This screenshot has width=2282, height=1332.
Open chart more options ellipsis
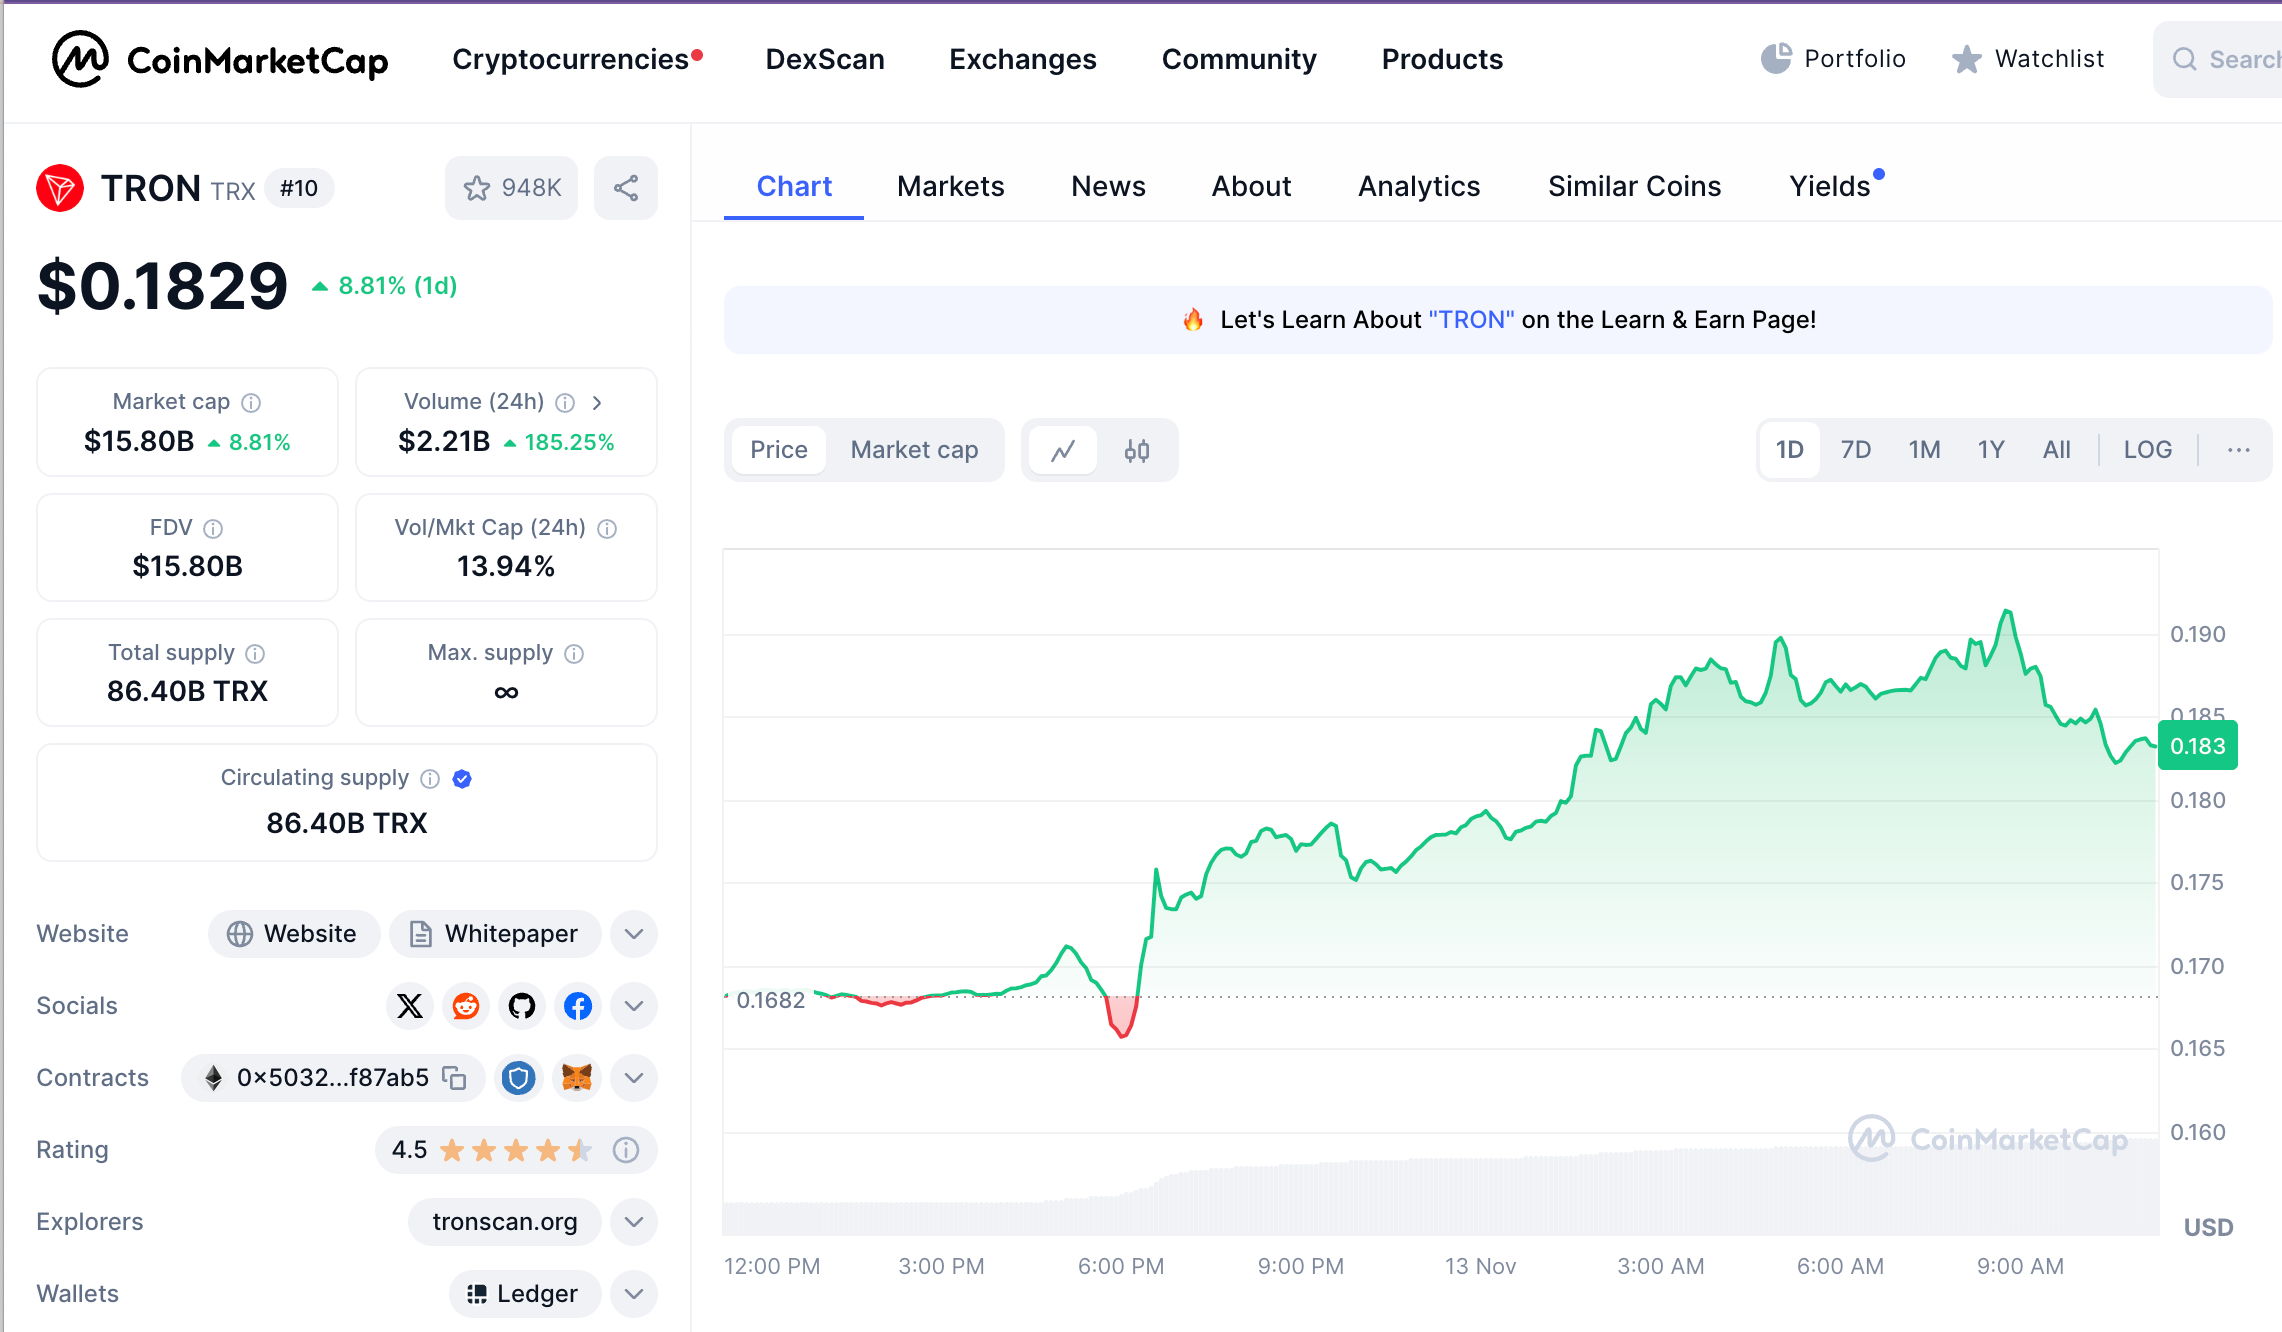pos(2239,450)
